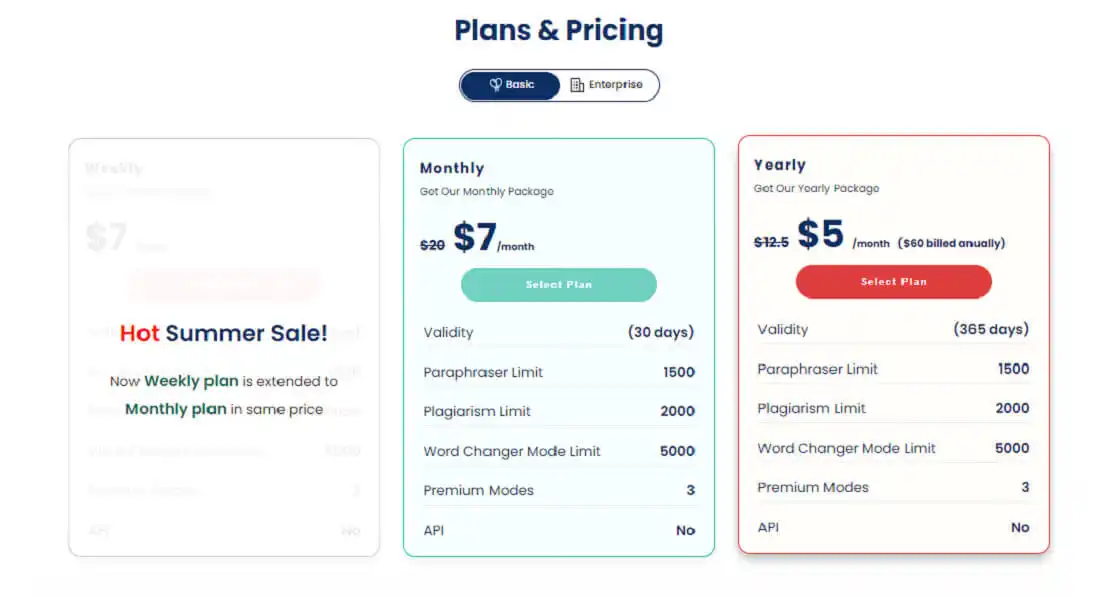Click green Monthly plan text in sale notice
Screen dimensions: 1118x597
pos(175,409)
